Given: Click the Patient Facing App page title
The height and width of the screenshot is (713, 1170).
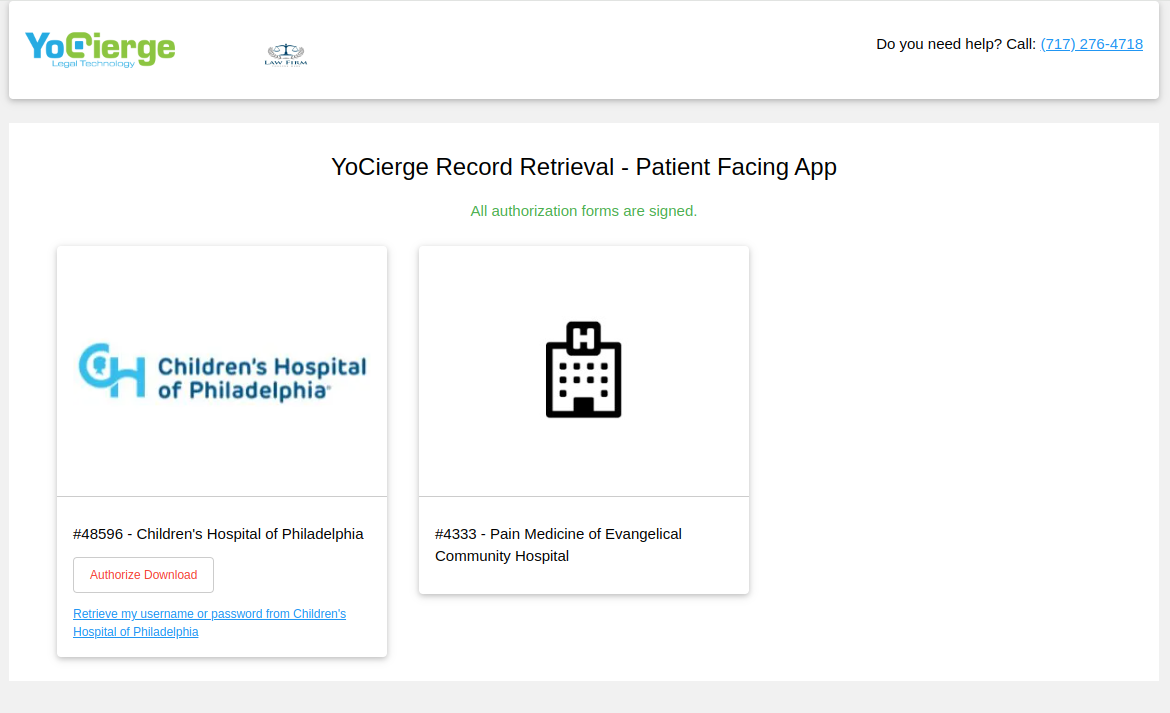Looking at the screenshot, I should (x=583, y=167).
